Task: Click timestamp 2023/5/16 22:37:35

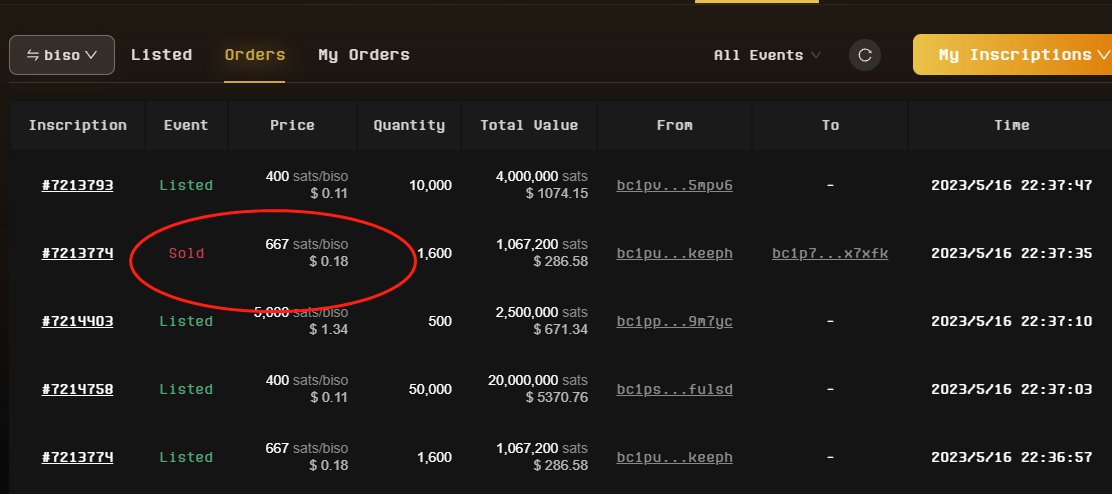Action: click(x=1011, y=254)
